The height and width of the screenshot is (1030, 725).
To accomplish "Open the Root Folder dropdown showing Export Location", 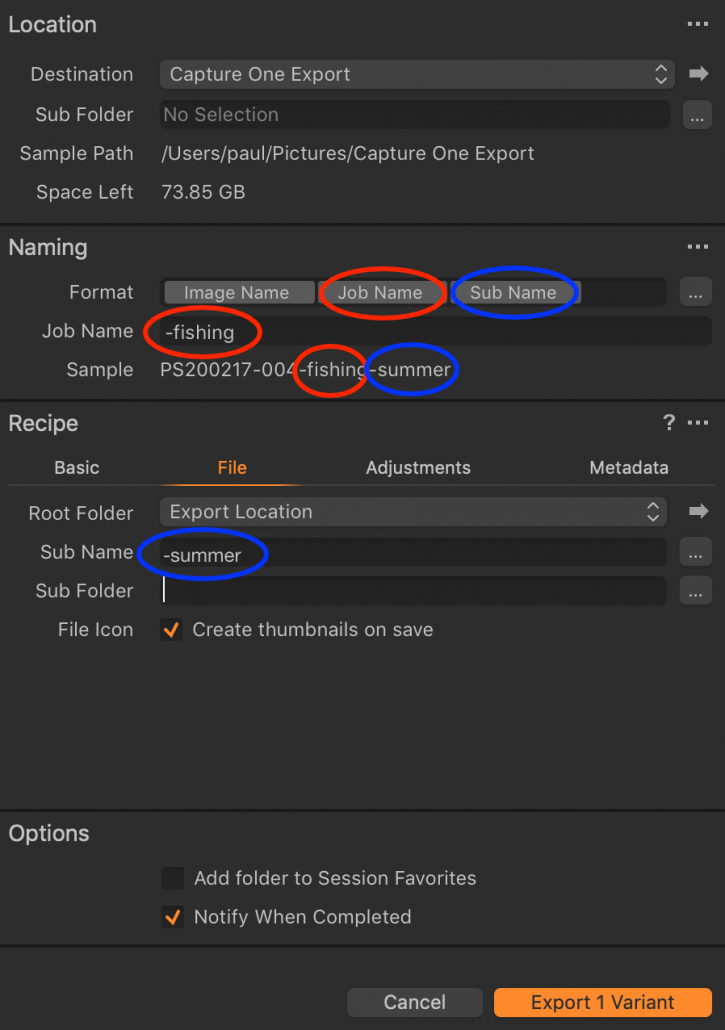I will pos(413,512).
